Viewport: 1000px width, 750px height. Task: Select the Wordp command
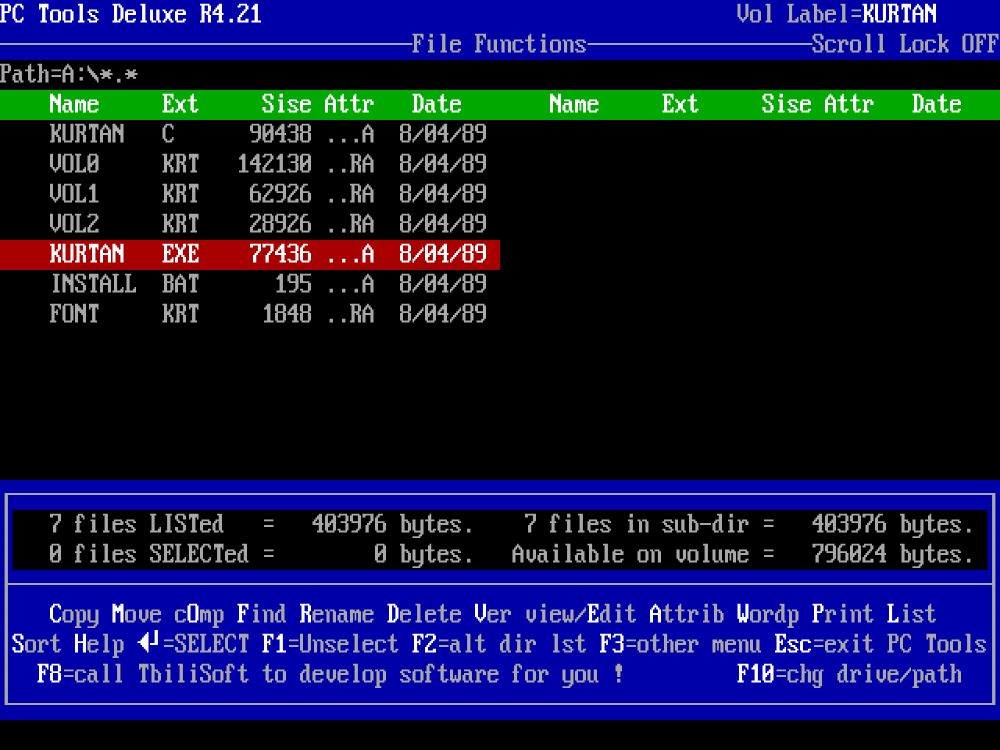pyautogui.click(x=768, y=614)
